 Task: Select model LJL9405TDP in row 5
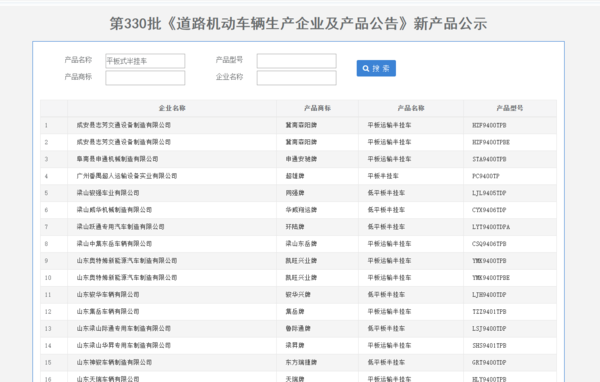click(x=489, y=193)
